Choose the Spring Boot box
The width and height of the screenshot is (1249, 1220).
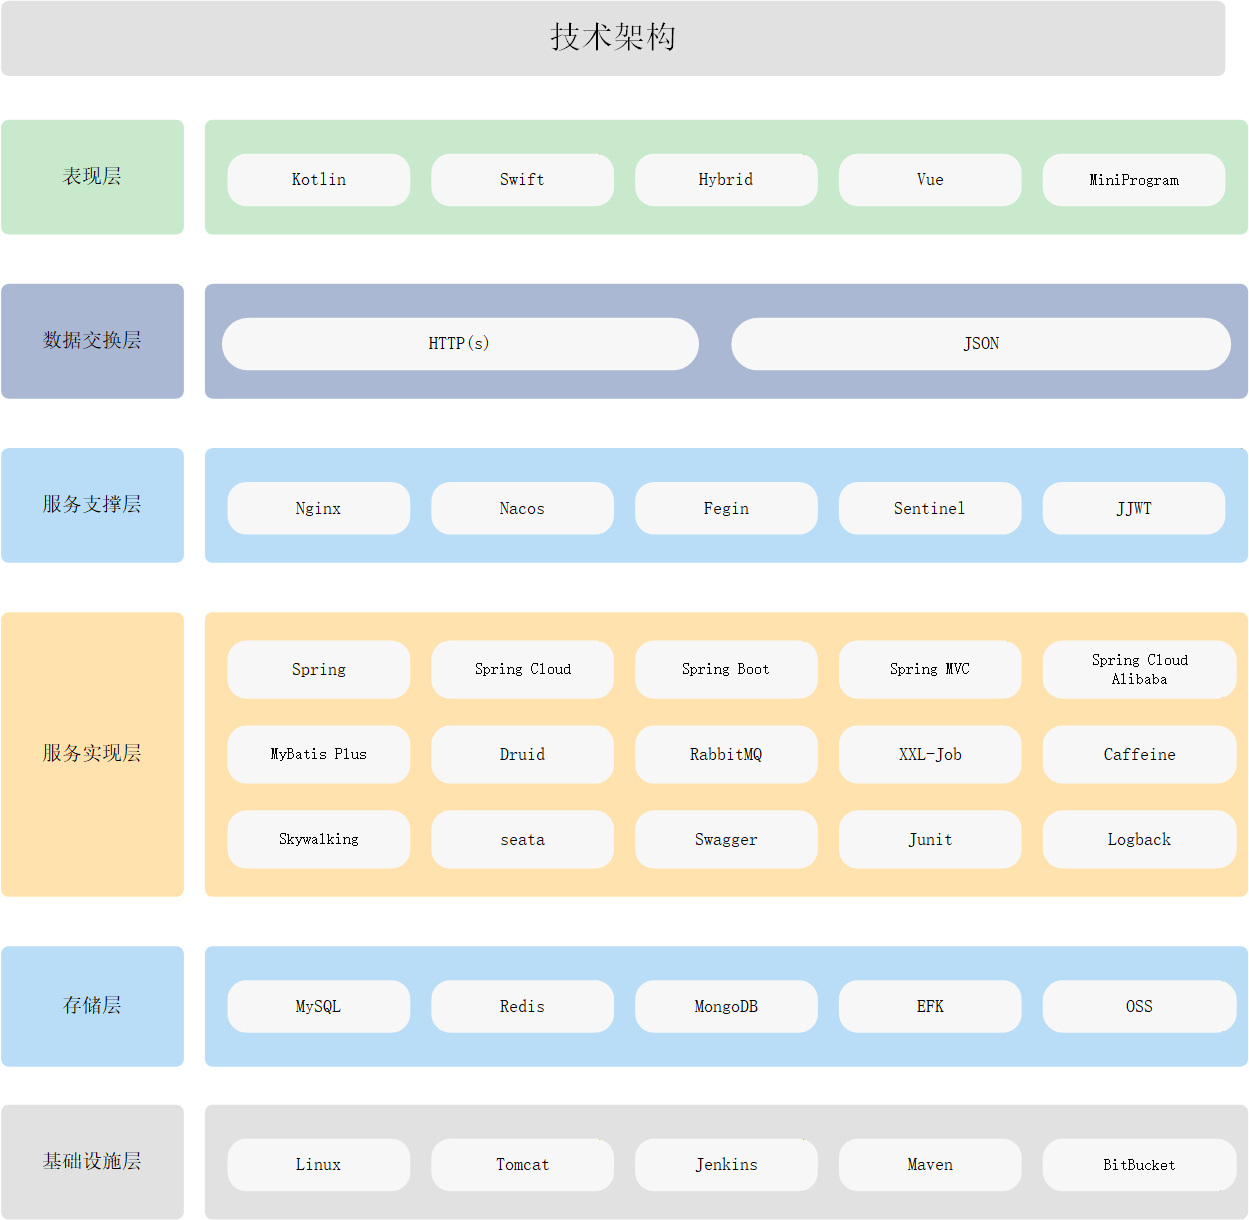pyautogui.click(x=726, y=670)
